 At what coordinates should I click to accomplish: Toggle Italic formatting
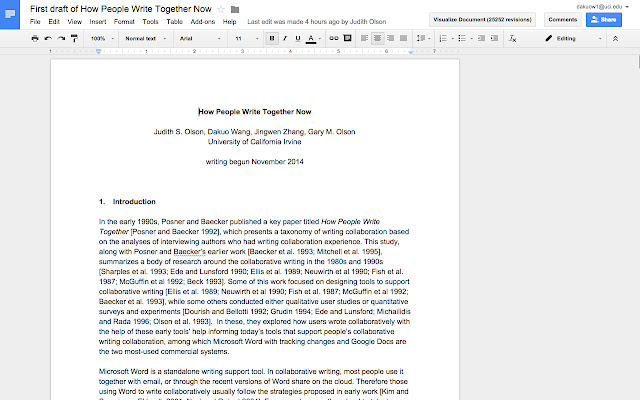tap(285, 38)
